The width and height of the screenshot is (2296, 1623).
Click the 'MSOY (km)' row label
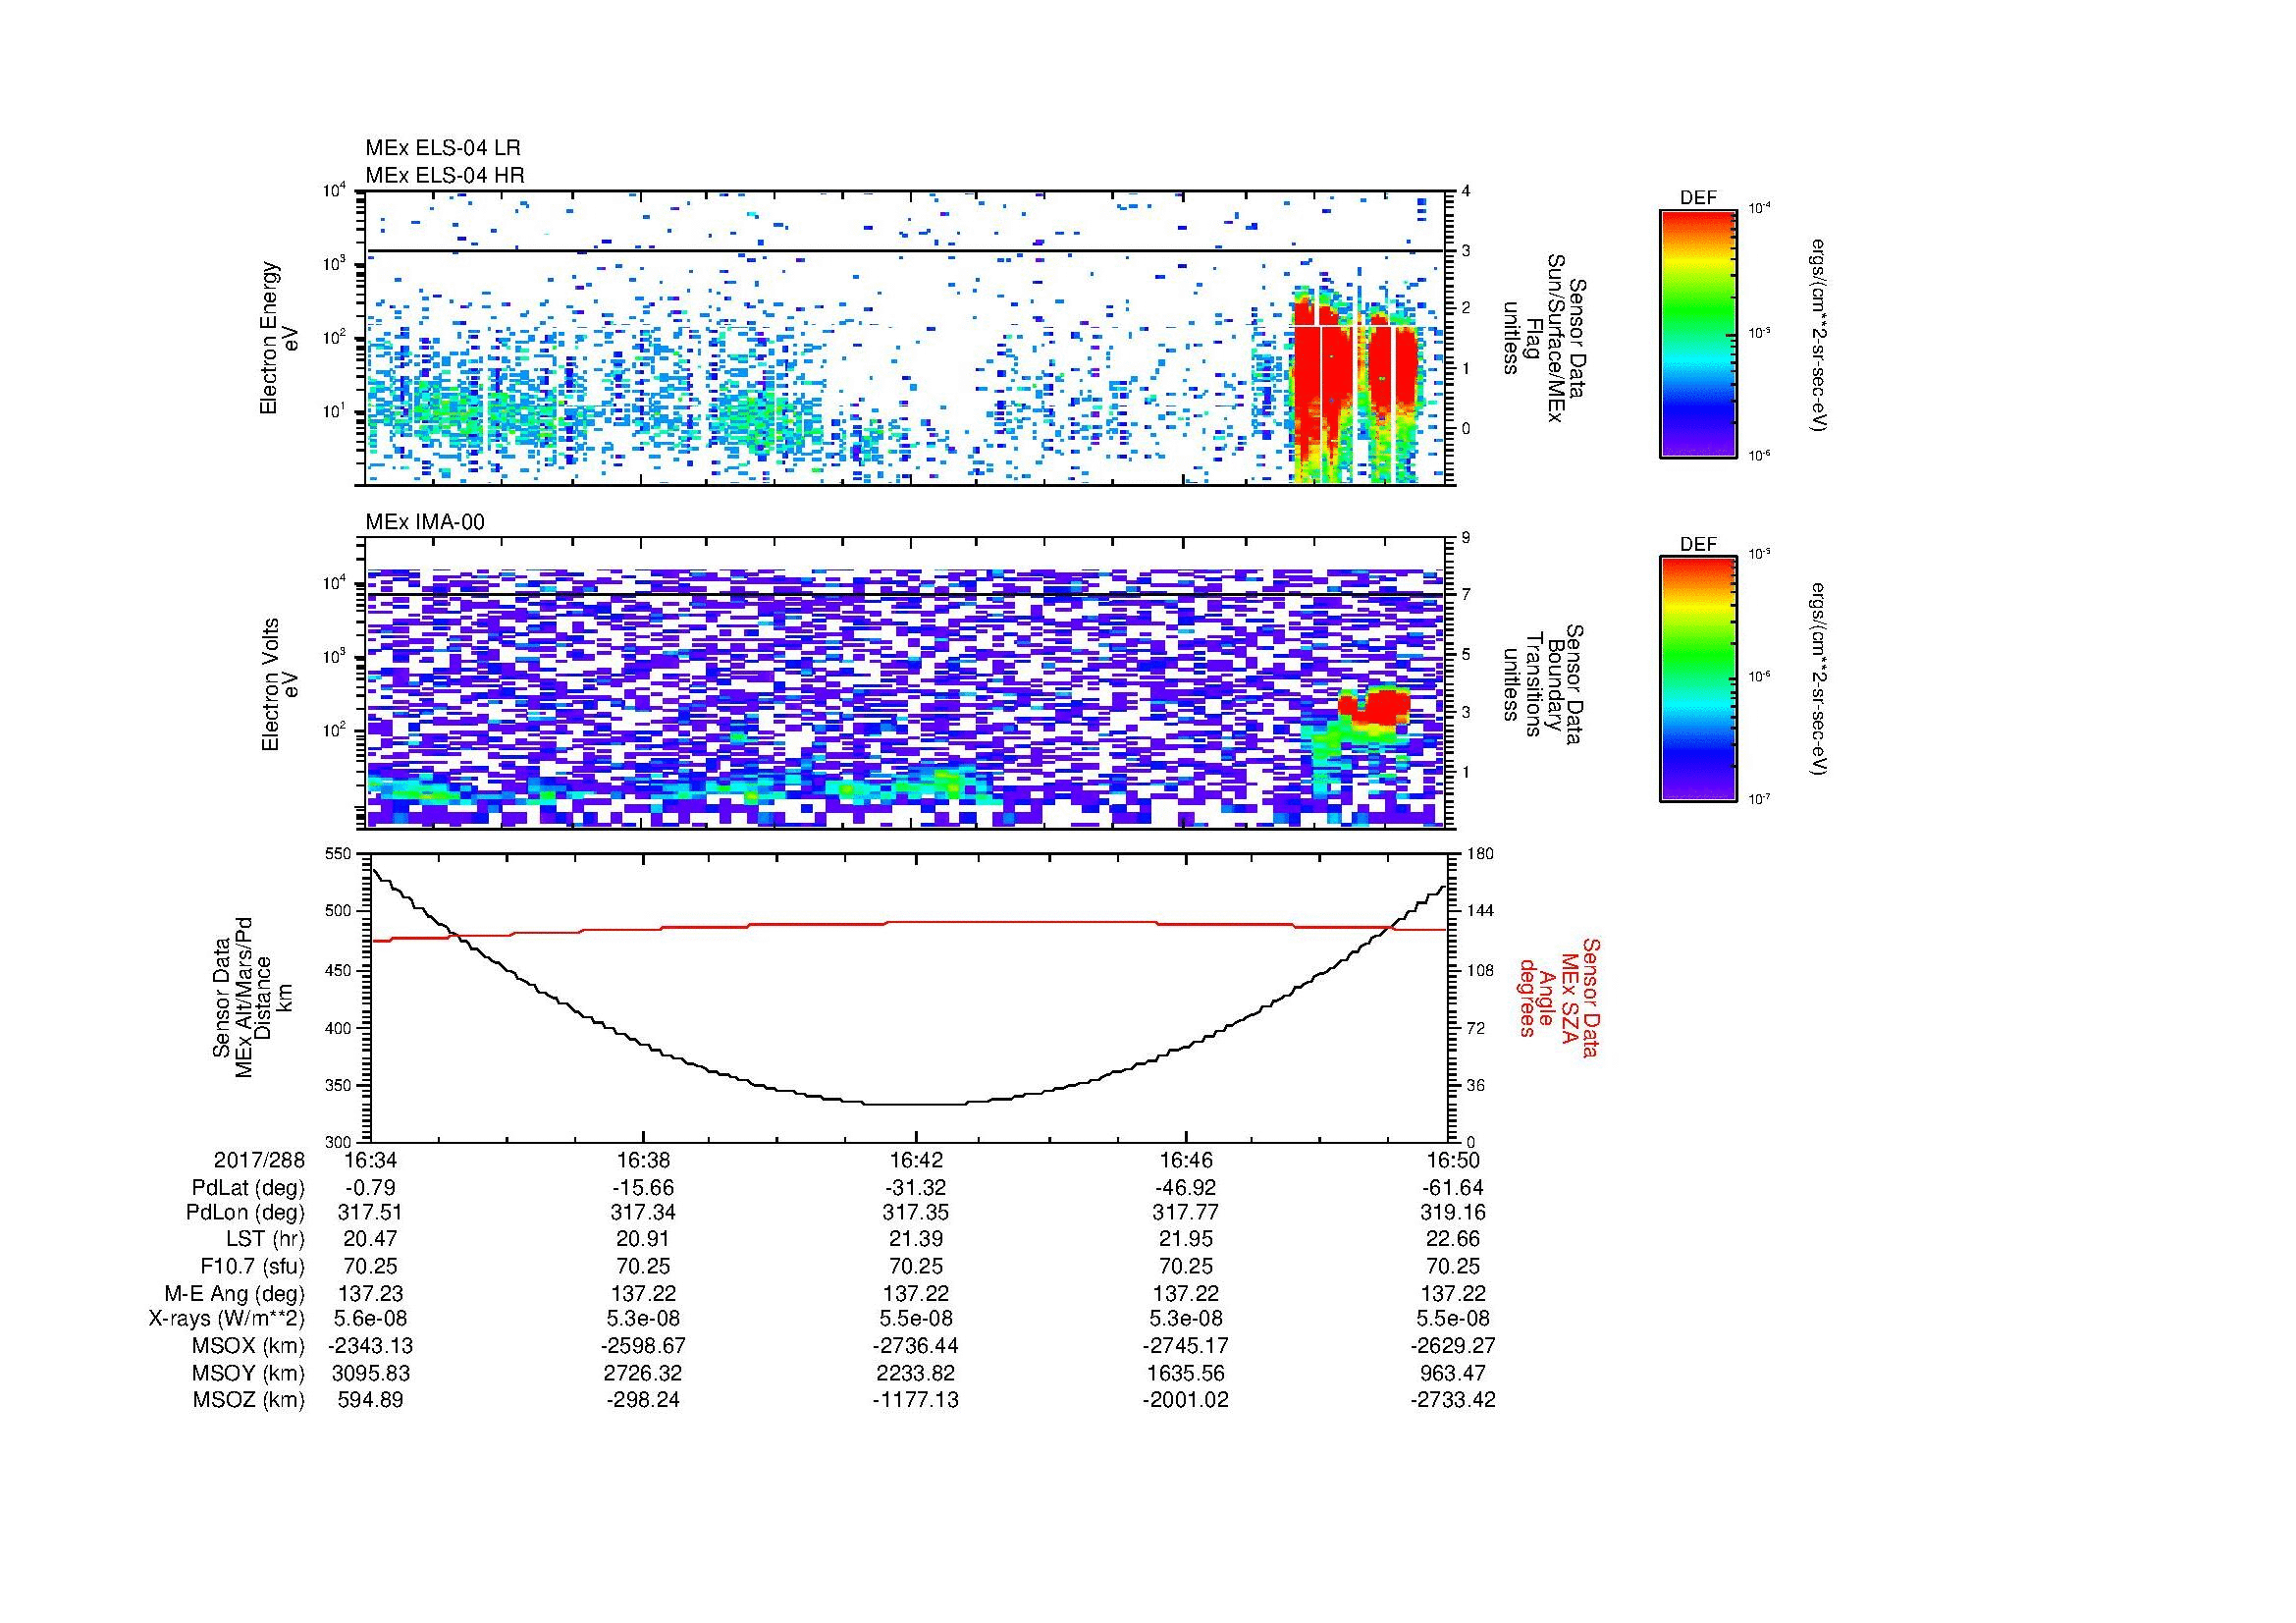pyautogui.click(x=248, y=1373)
